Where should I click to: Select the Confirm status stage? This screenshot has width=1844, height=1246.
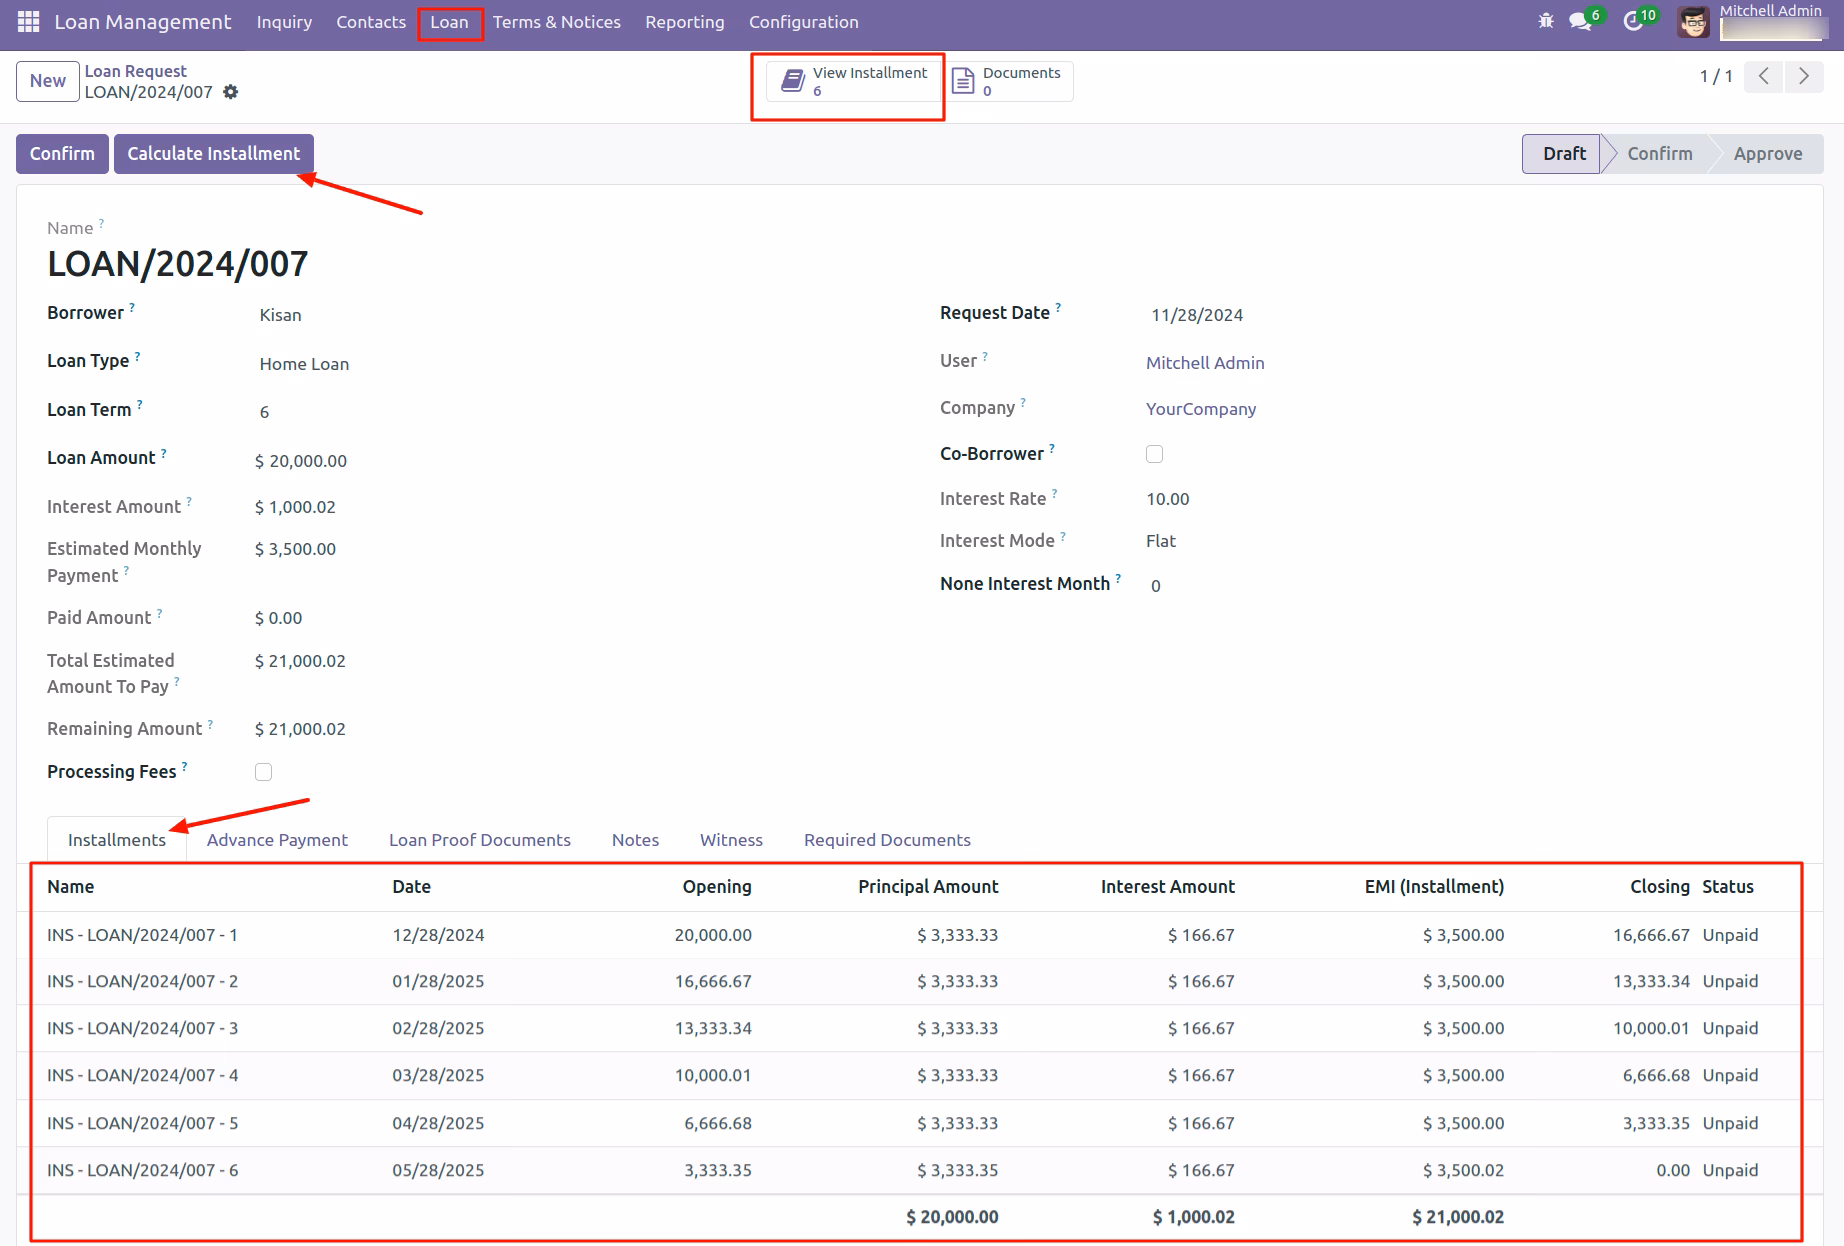pos(1659,154)
